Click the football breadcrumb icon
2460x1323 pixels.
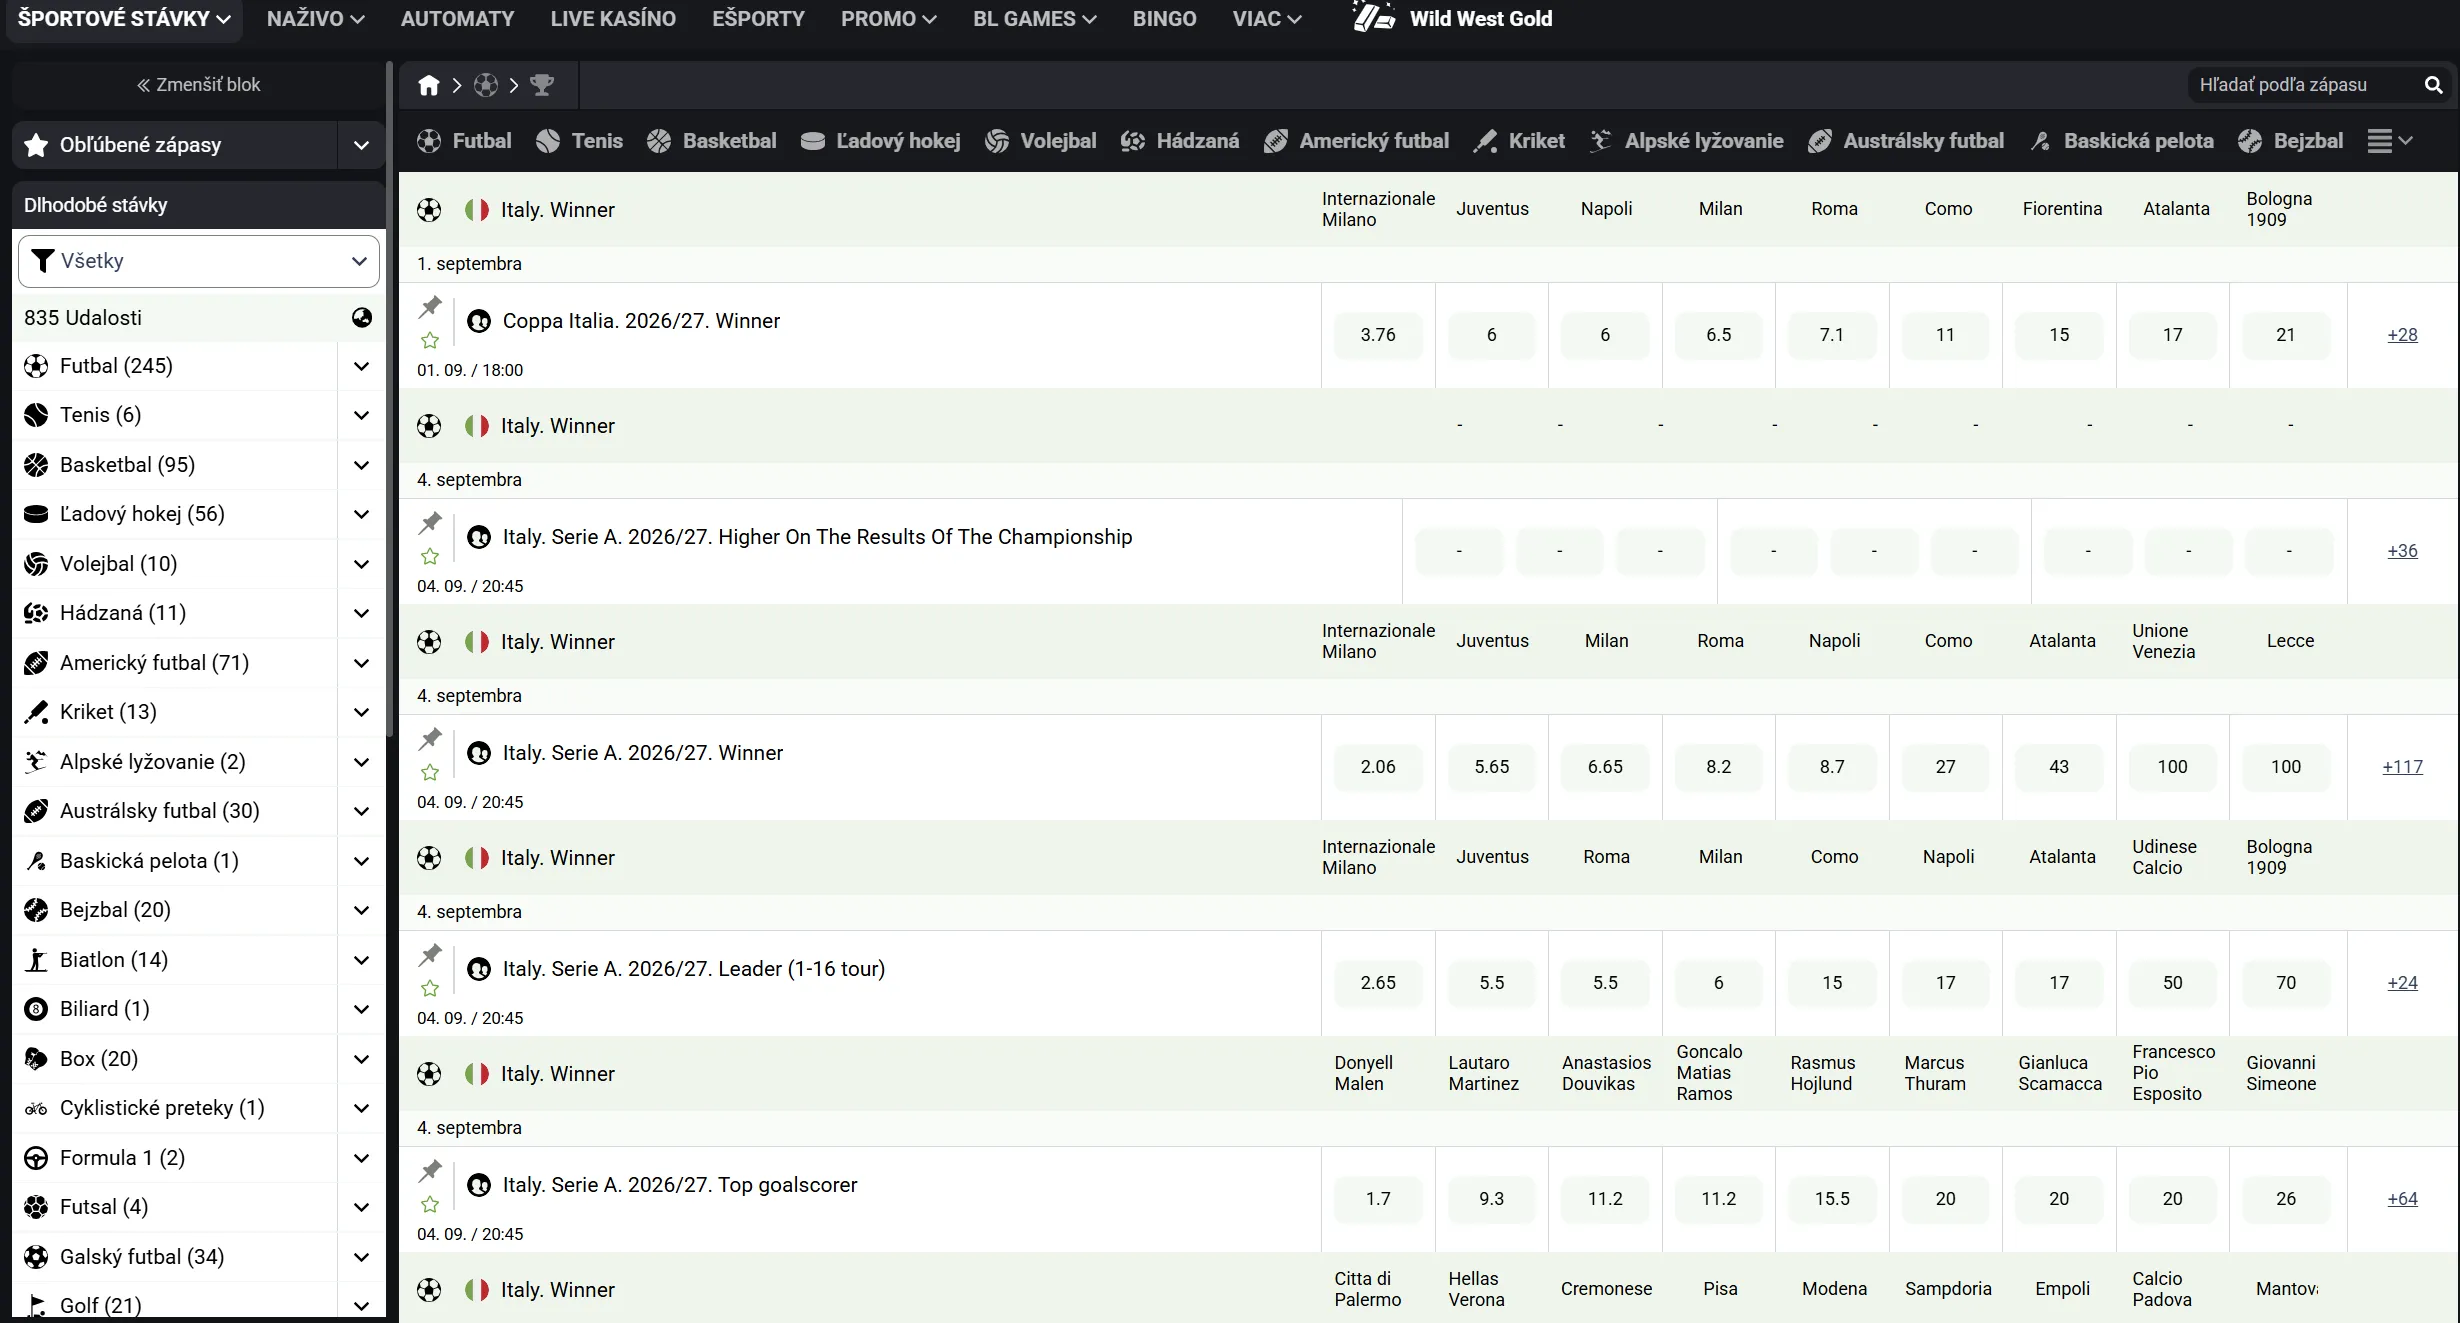[486, 85]
